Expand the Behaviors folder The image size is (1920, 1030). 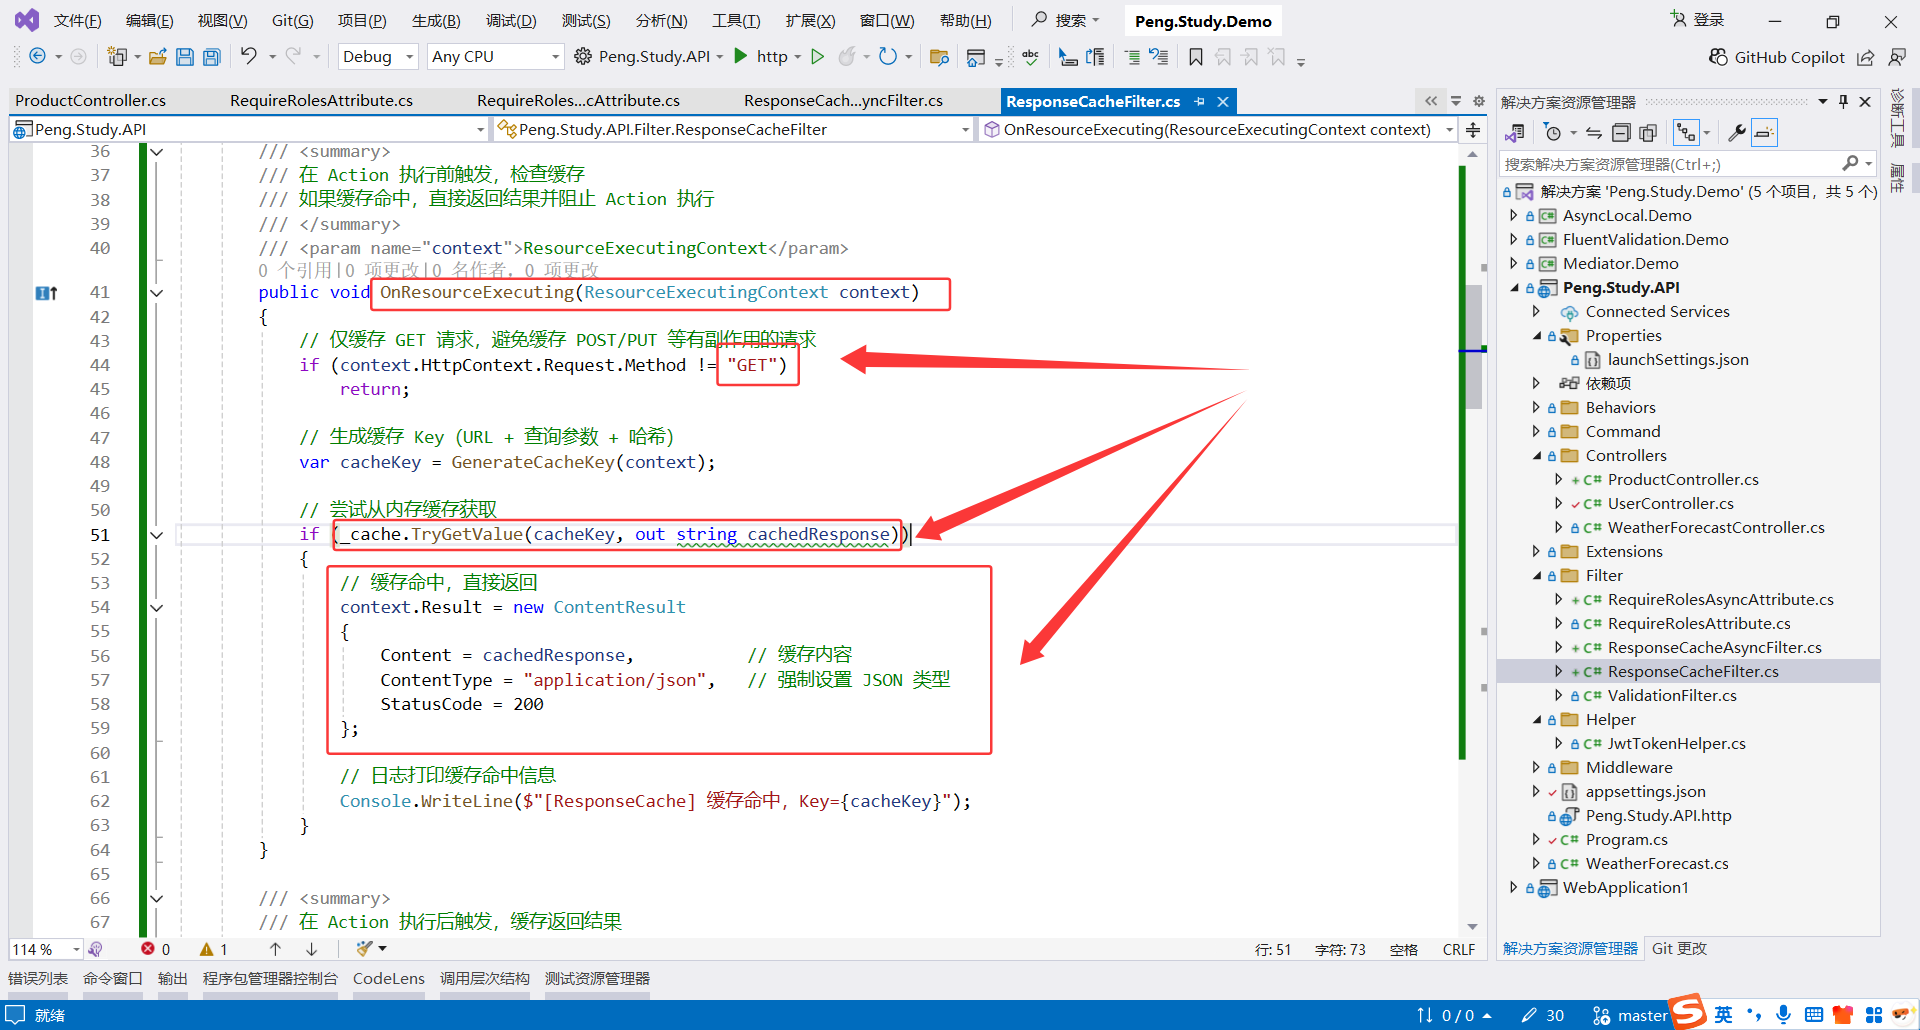pos(1536,407)
